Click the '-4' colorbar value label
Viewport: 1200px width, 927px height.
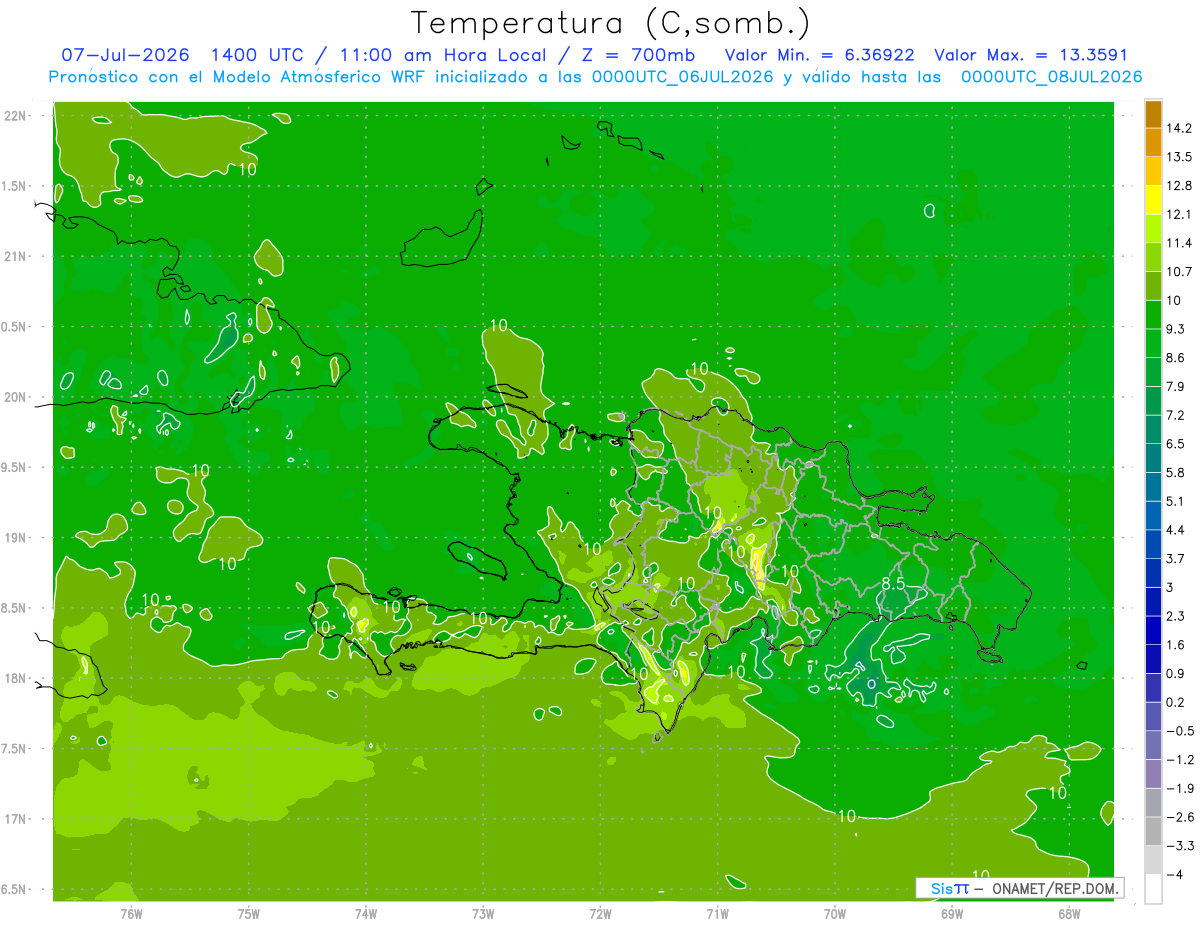[1174, 875]
